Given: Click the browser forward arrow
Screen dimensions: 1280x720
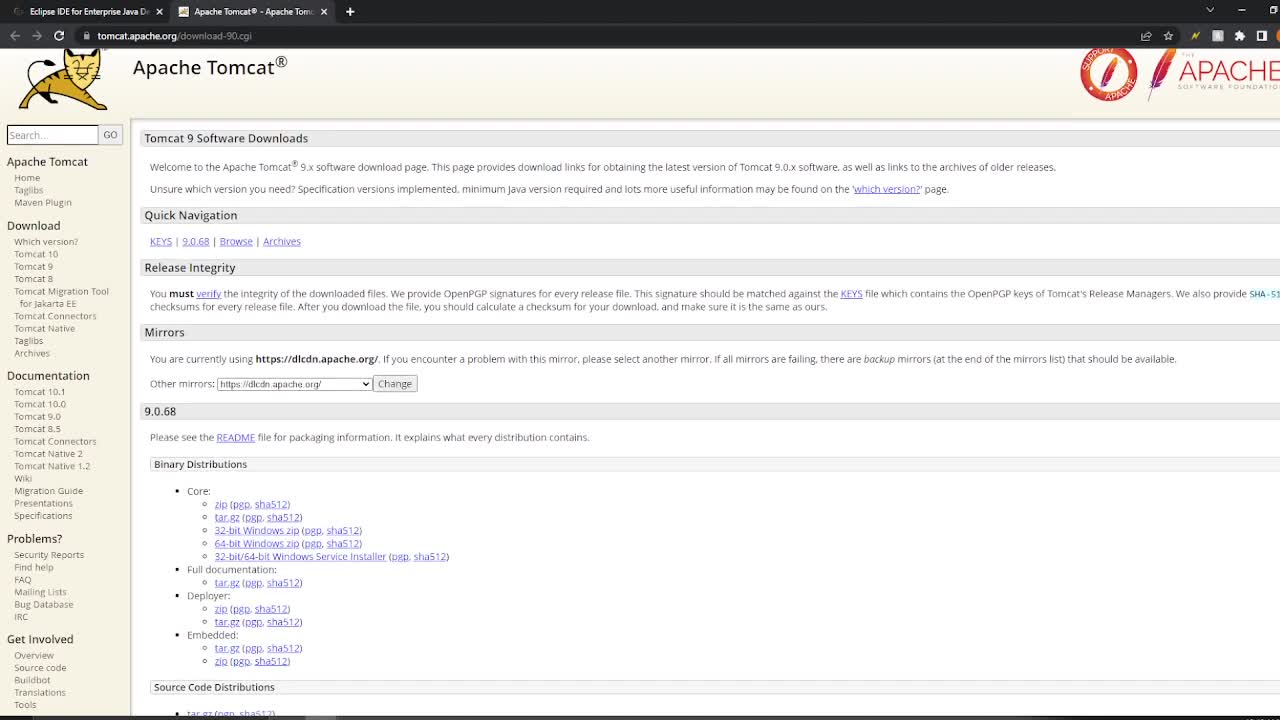Looking at the screenshot, I should coord(37,36).
